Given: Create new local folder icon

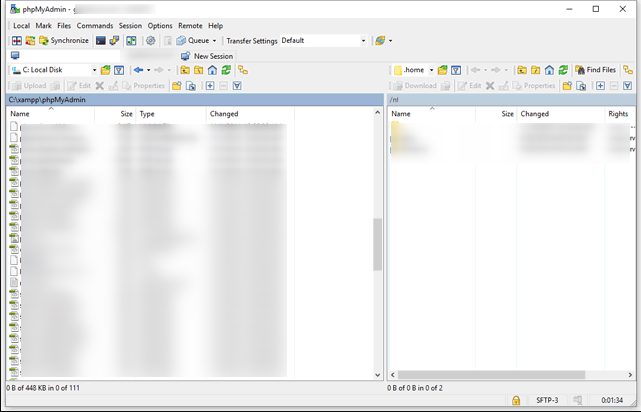Looking at the screenshot, I should [x=177, y=86].
